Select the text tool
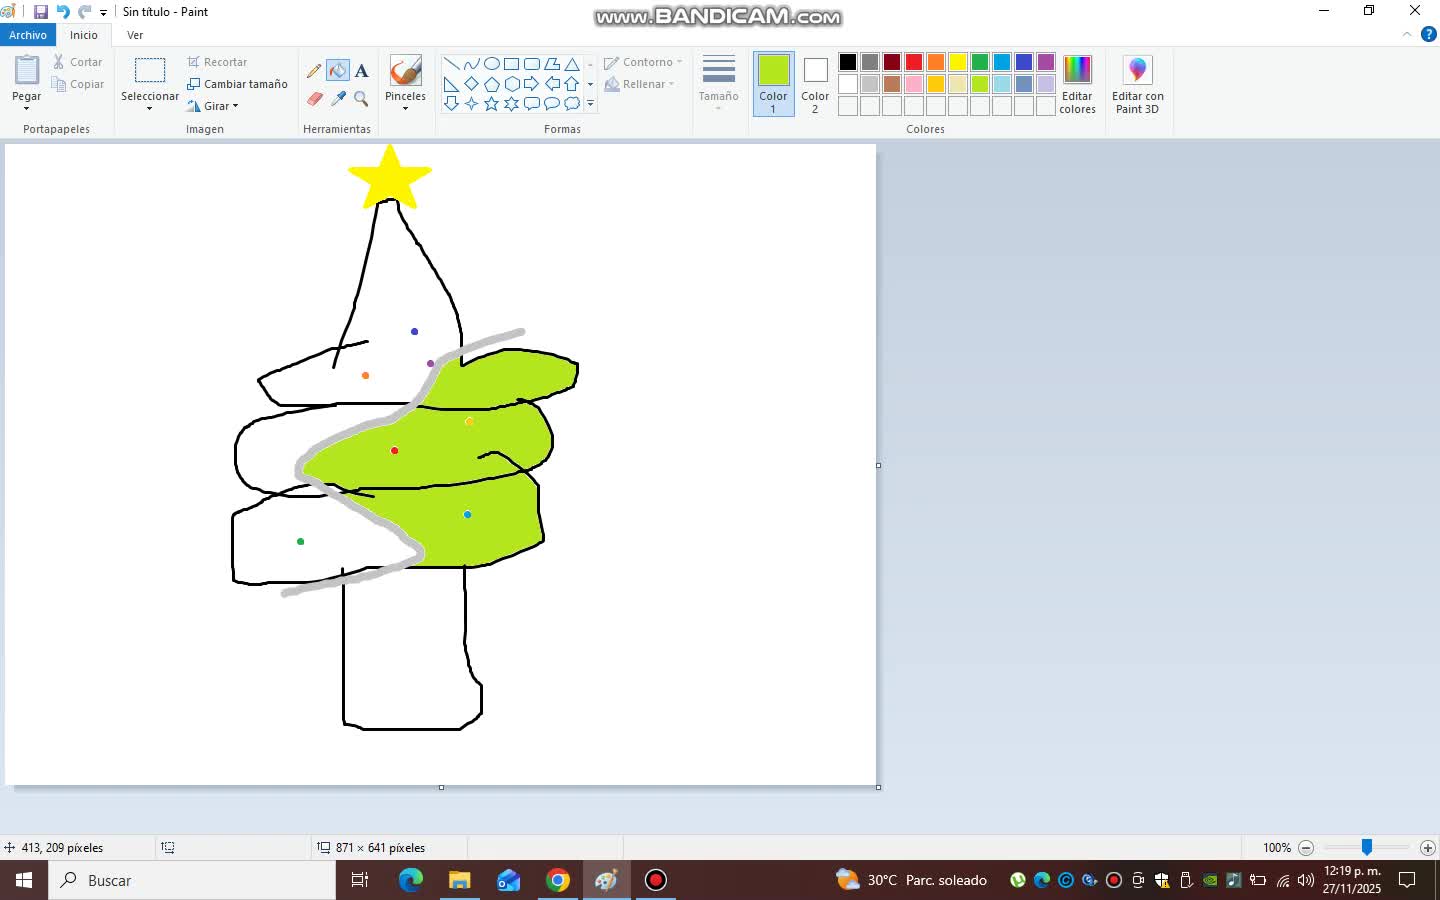The width and height of the screenshot is (1440, 900). click(362, 70)
